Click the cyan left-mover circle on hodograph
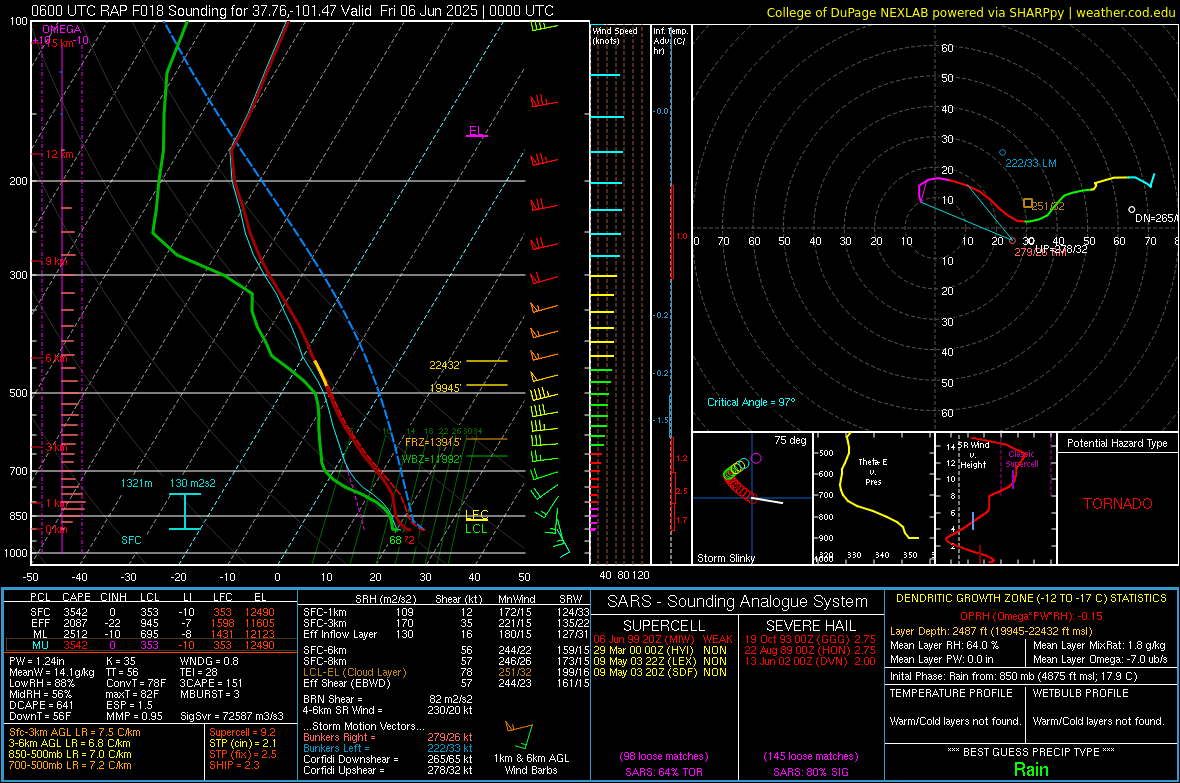The width and height of the screenshot is (1180, 783). click(x=1002, y=153)
